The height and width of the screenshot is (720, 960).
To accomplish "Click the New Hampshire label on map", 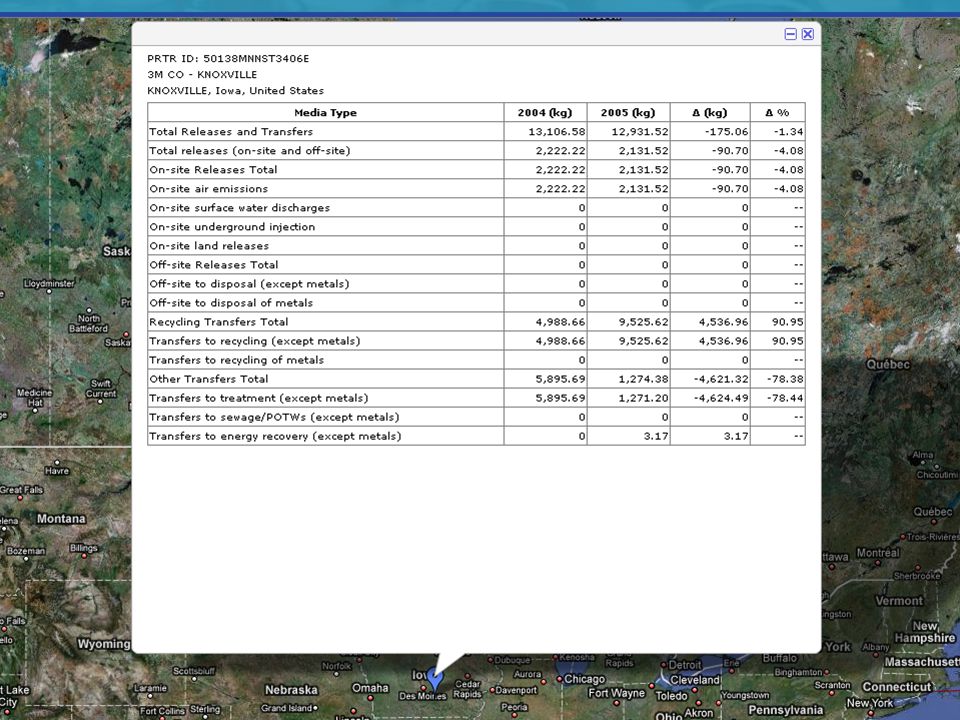I will (x=924, y=632).
